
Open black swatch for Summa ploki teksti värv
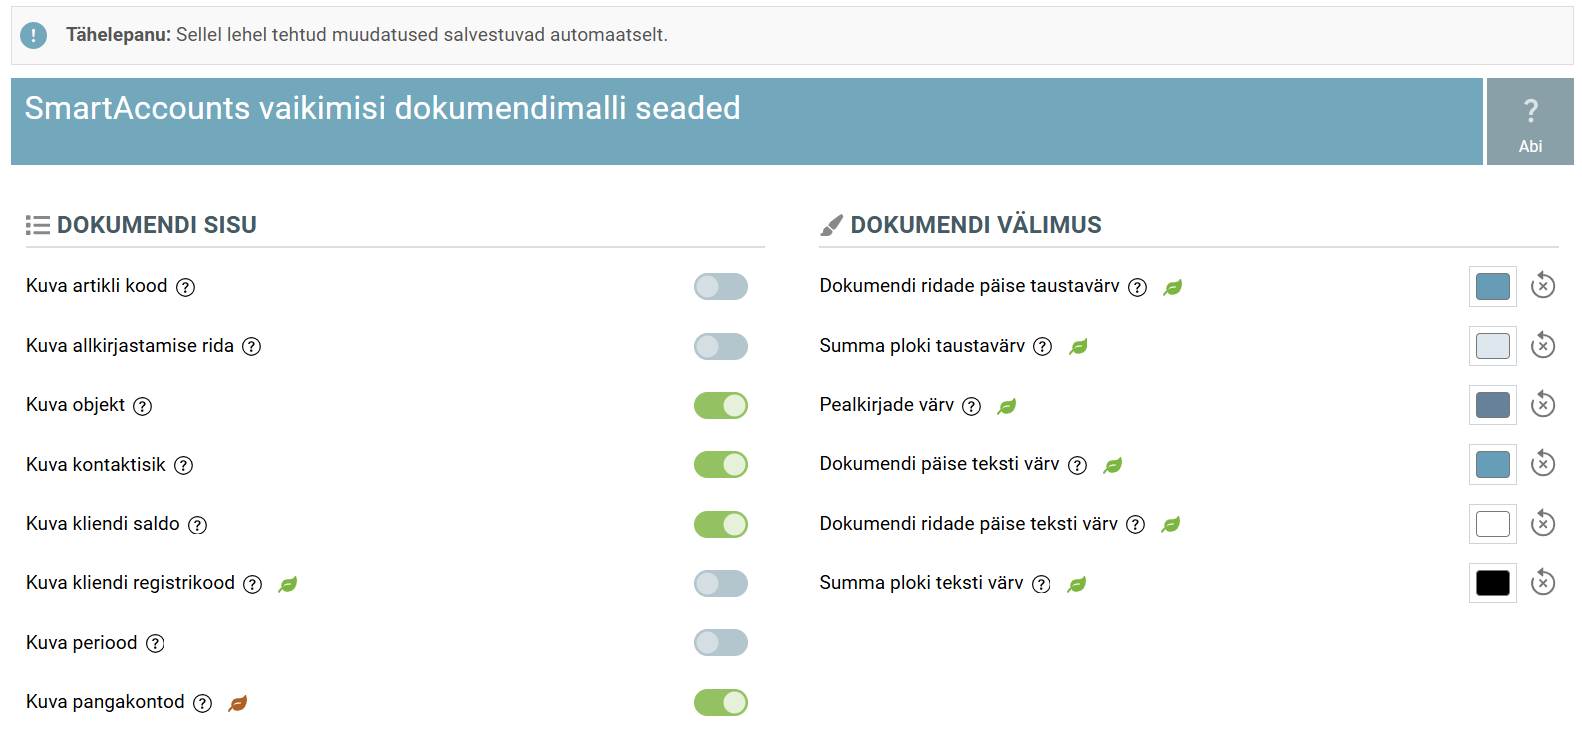point(1493,583)
